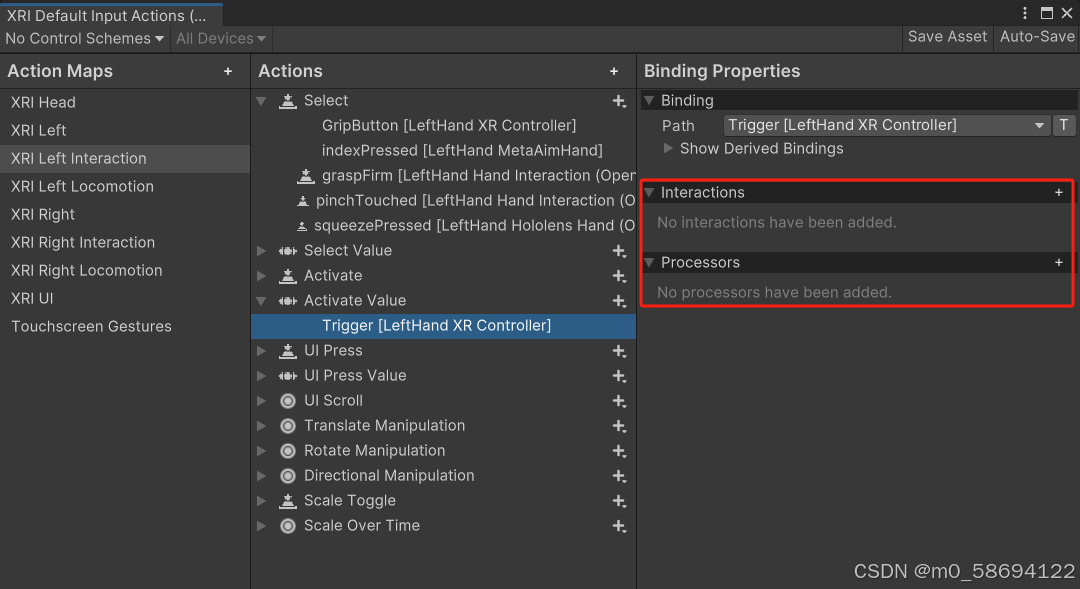Add a new action using the Actions plus icon

tap(614, 71)
